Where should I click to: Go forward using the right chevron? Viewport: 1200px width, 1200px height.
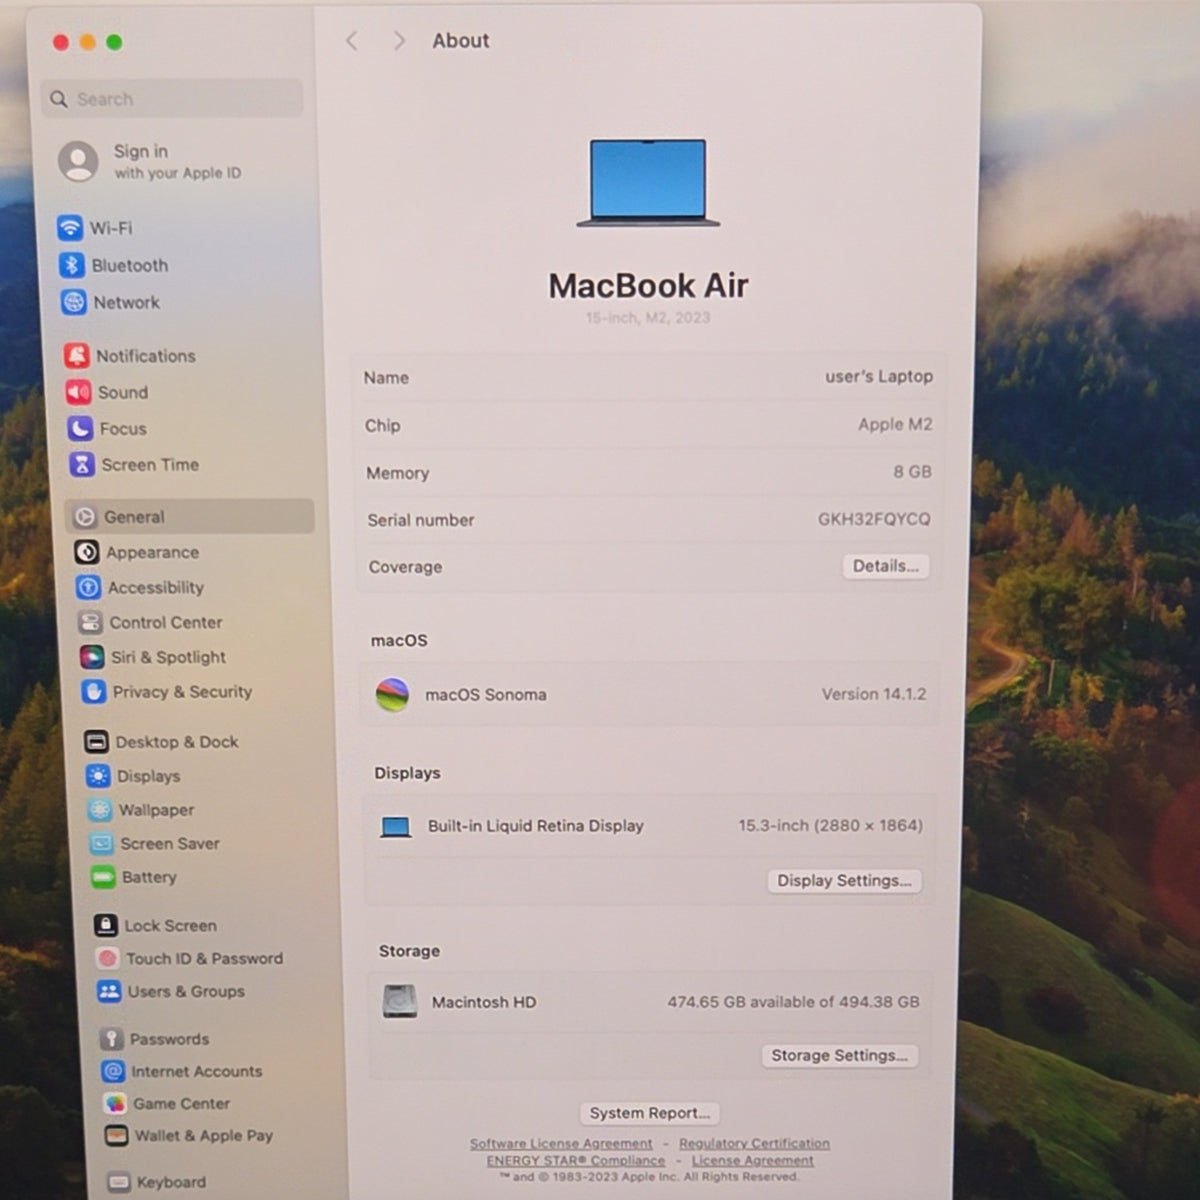tap(399, 41)
